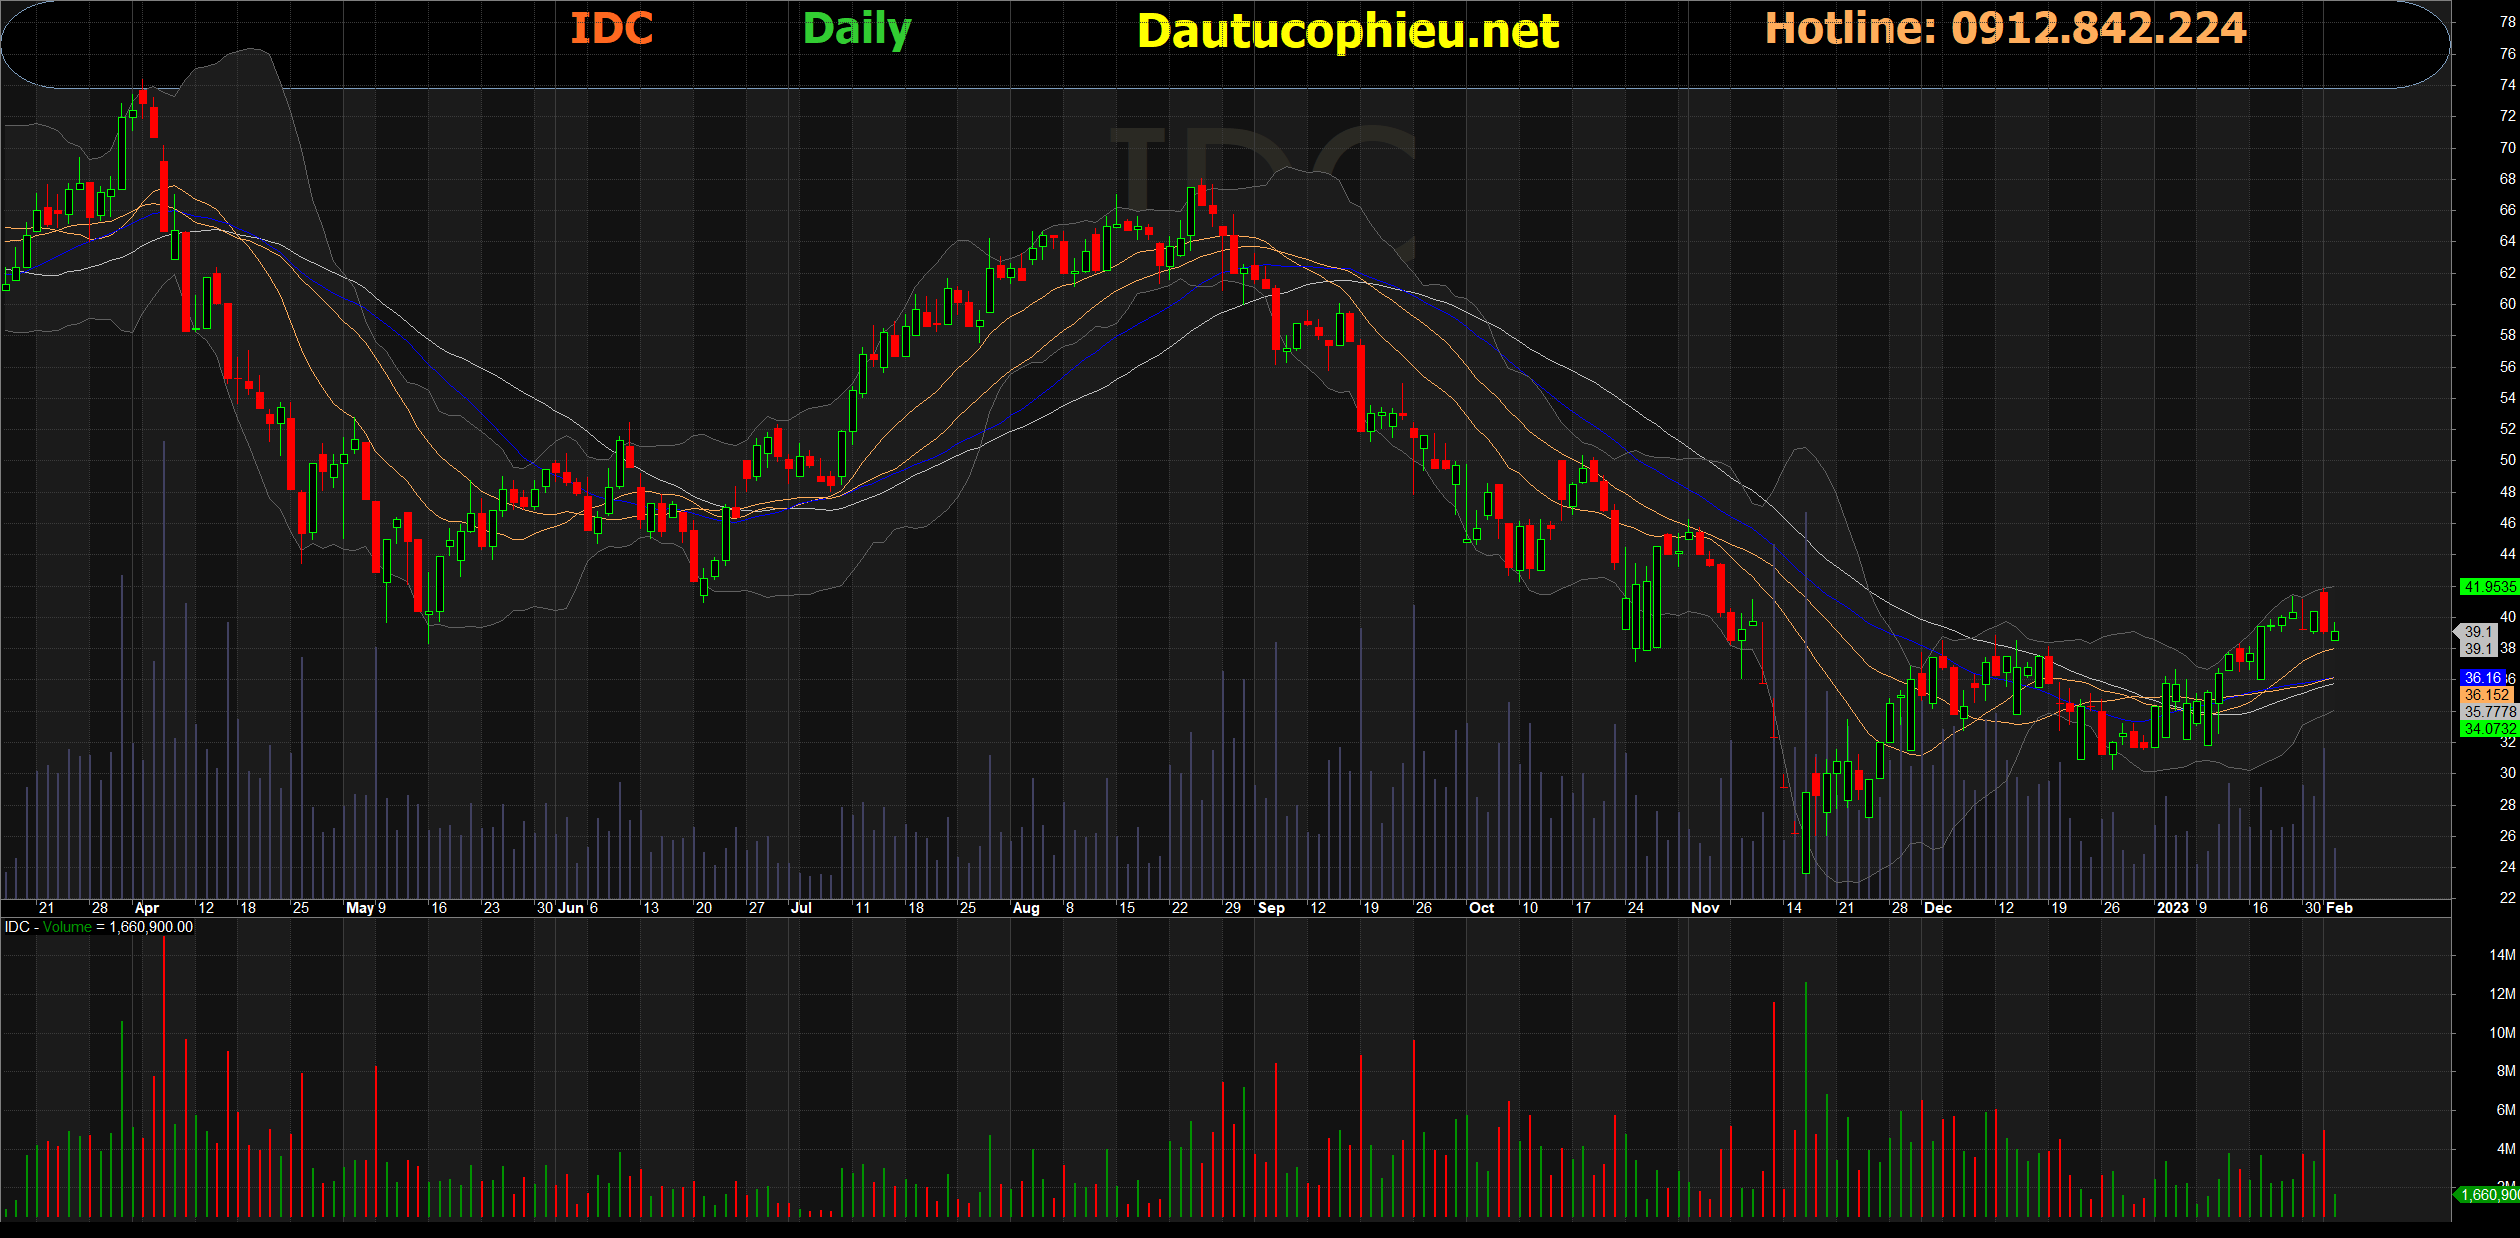This screenshot has width=2520, height=1238.
Task: Click the Sep label on date axis
Action: tap(1271, 908)
